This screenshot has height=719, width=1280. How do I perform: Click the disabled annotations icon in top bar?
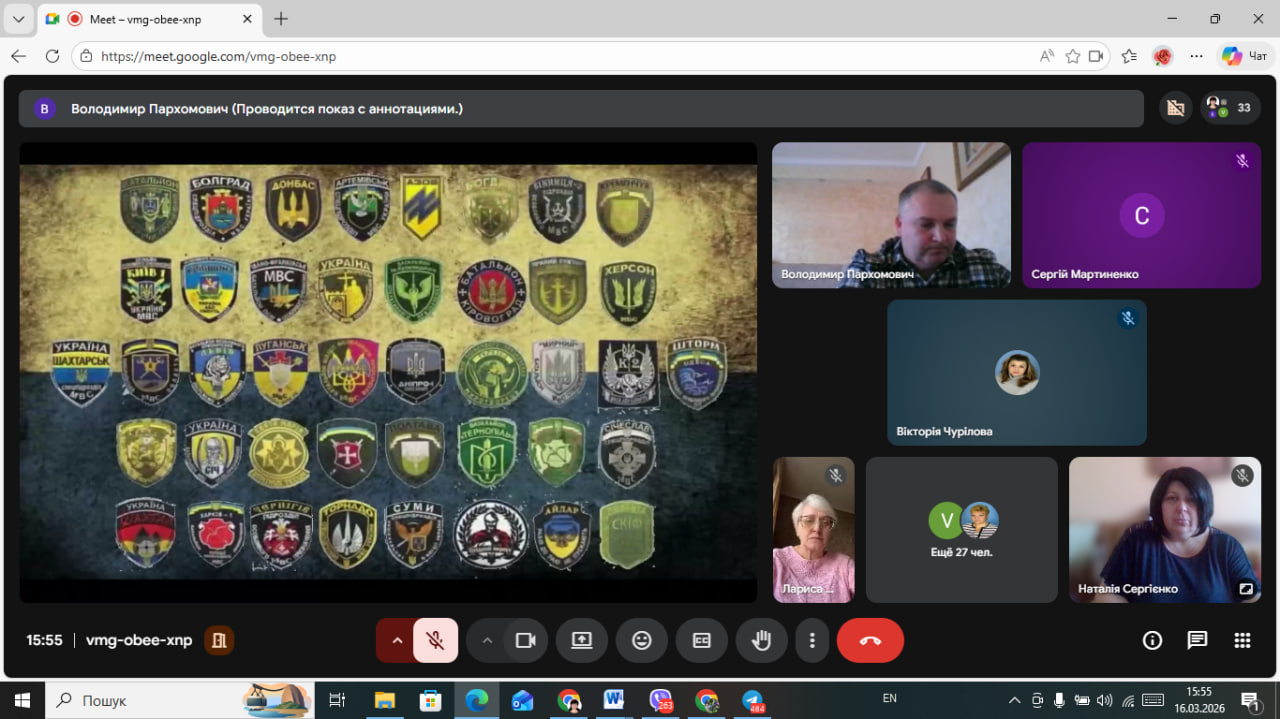coord(1175,108)
